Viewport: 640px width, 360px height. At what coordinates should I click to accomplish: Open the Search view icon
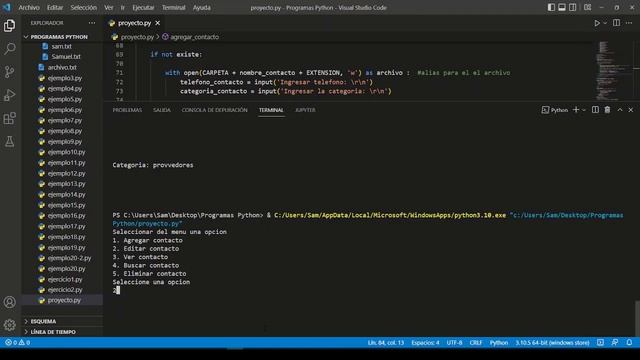pyautogui.click(x=9, y=49)
